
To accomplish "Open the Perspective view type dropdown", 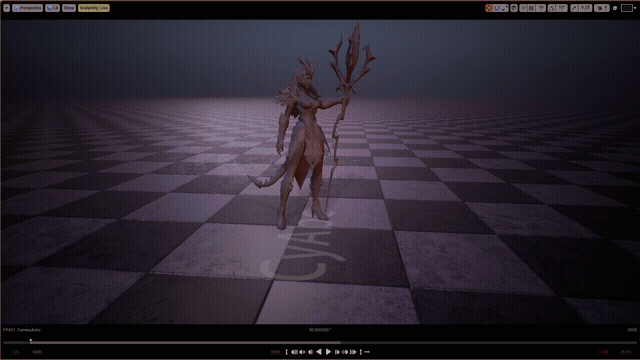I will [27, 8].
